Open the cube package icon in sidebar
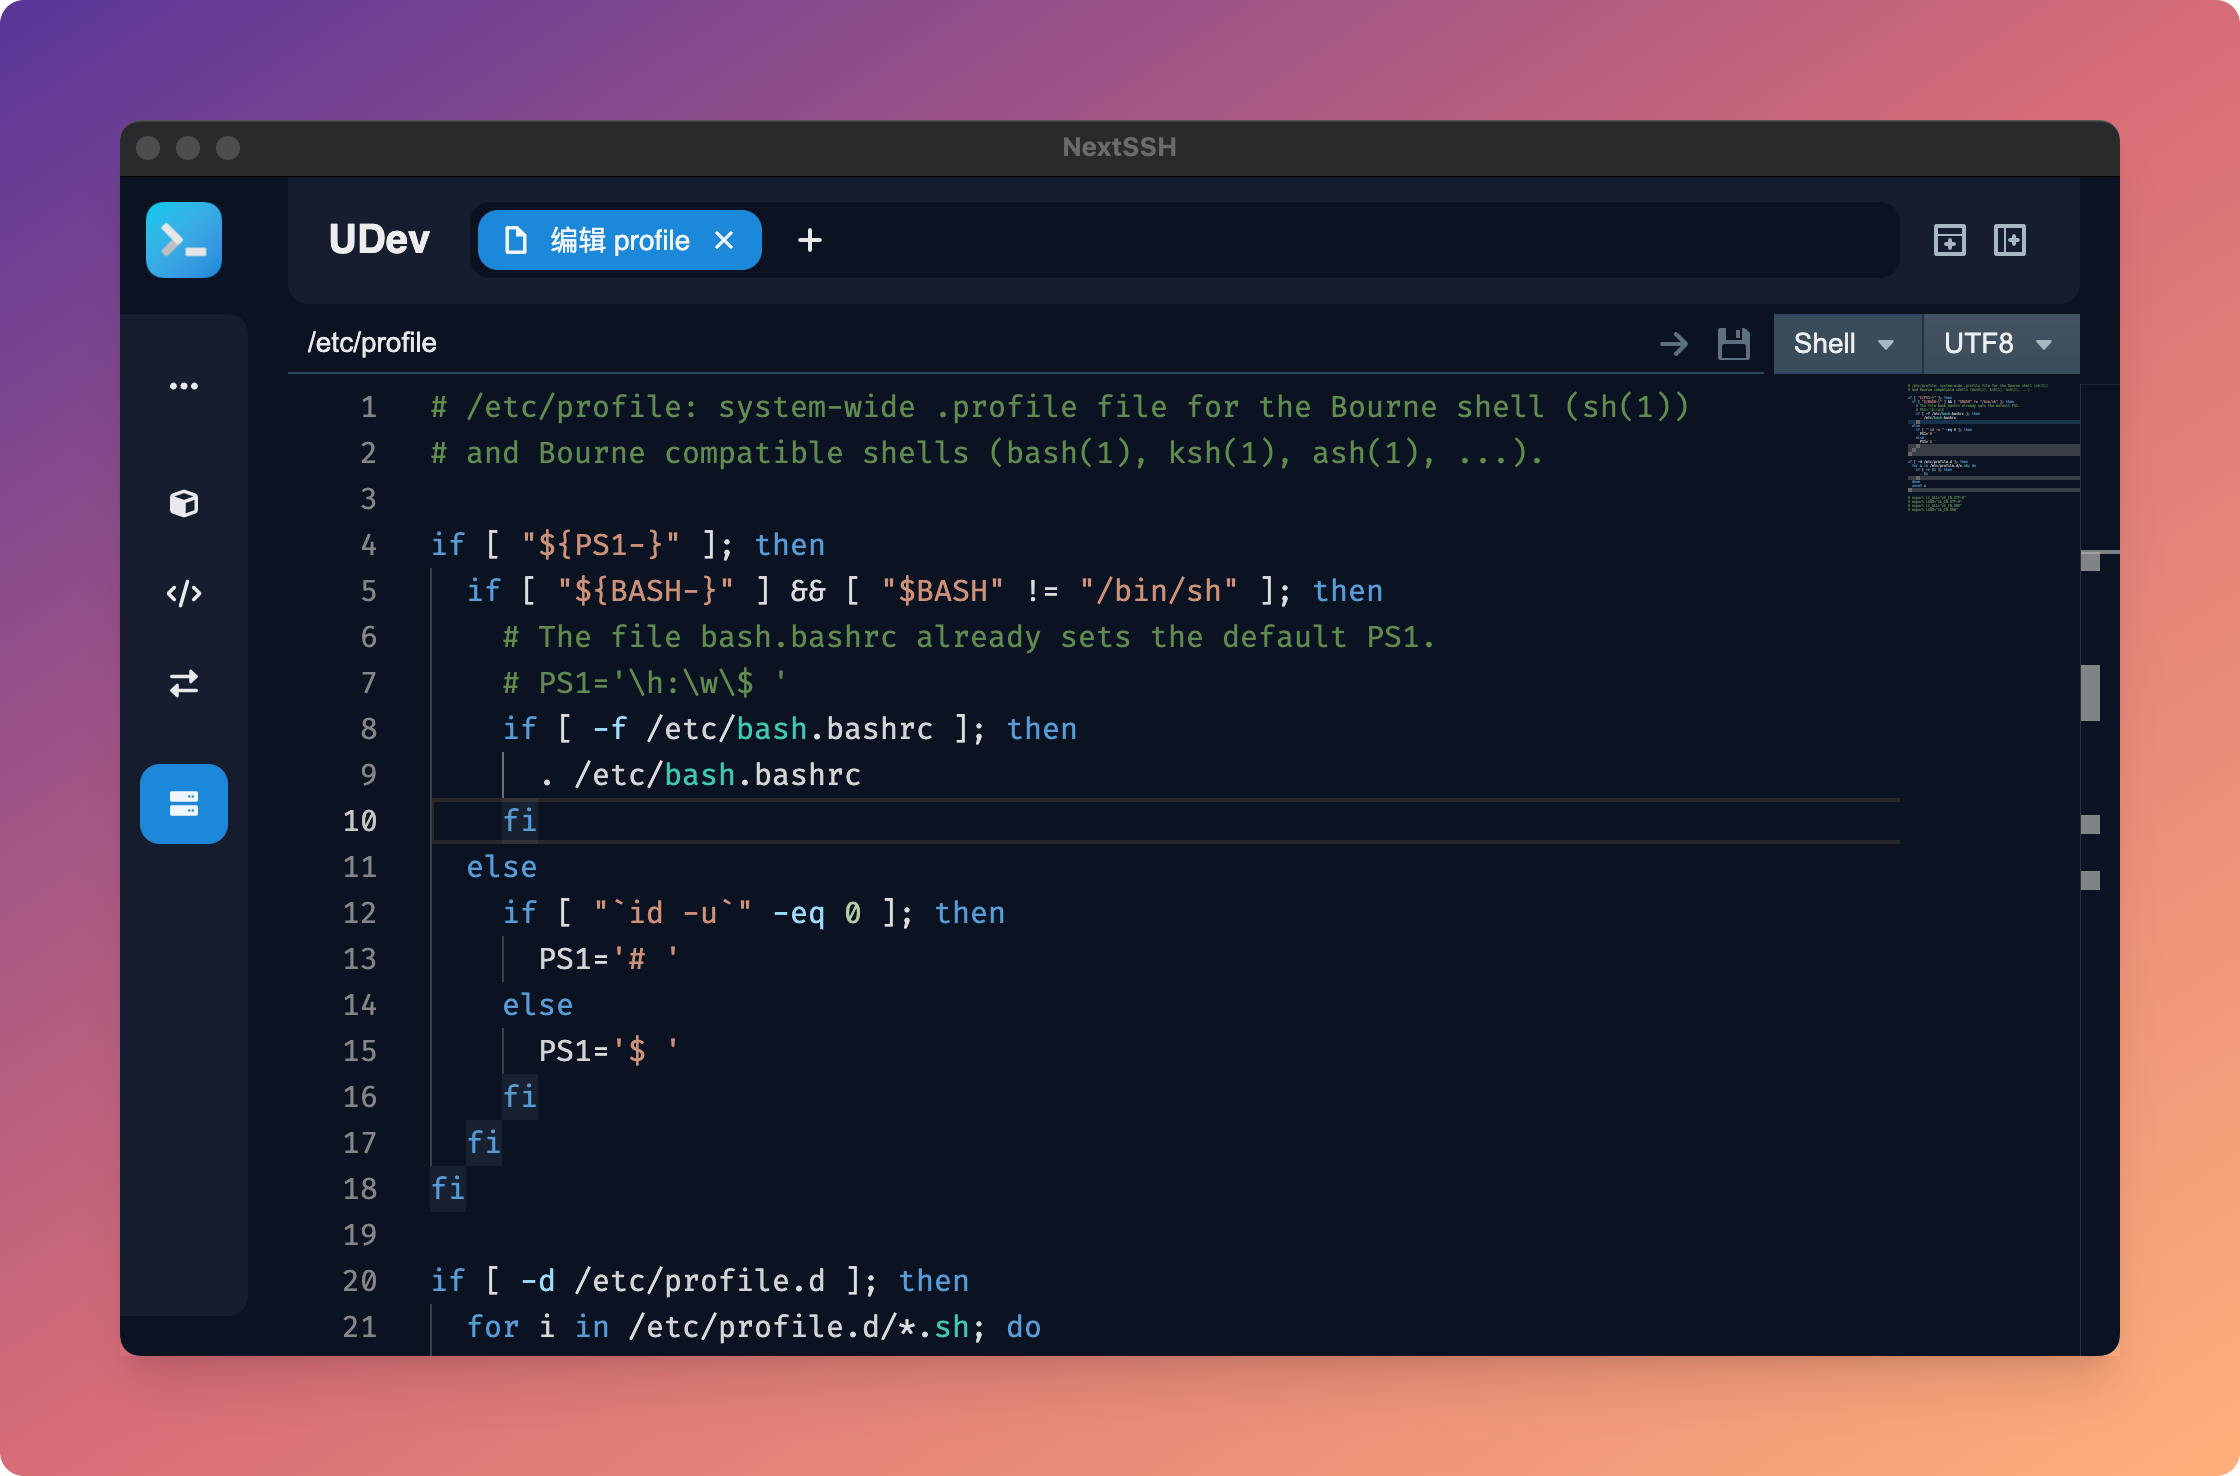This screenshot has width=2240, height=1476. pos(184,503)
